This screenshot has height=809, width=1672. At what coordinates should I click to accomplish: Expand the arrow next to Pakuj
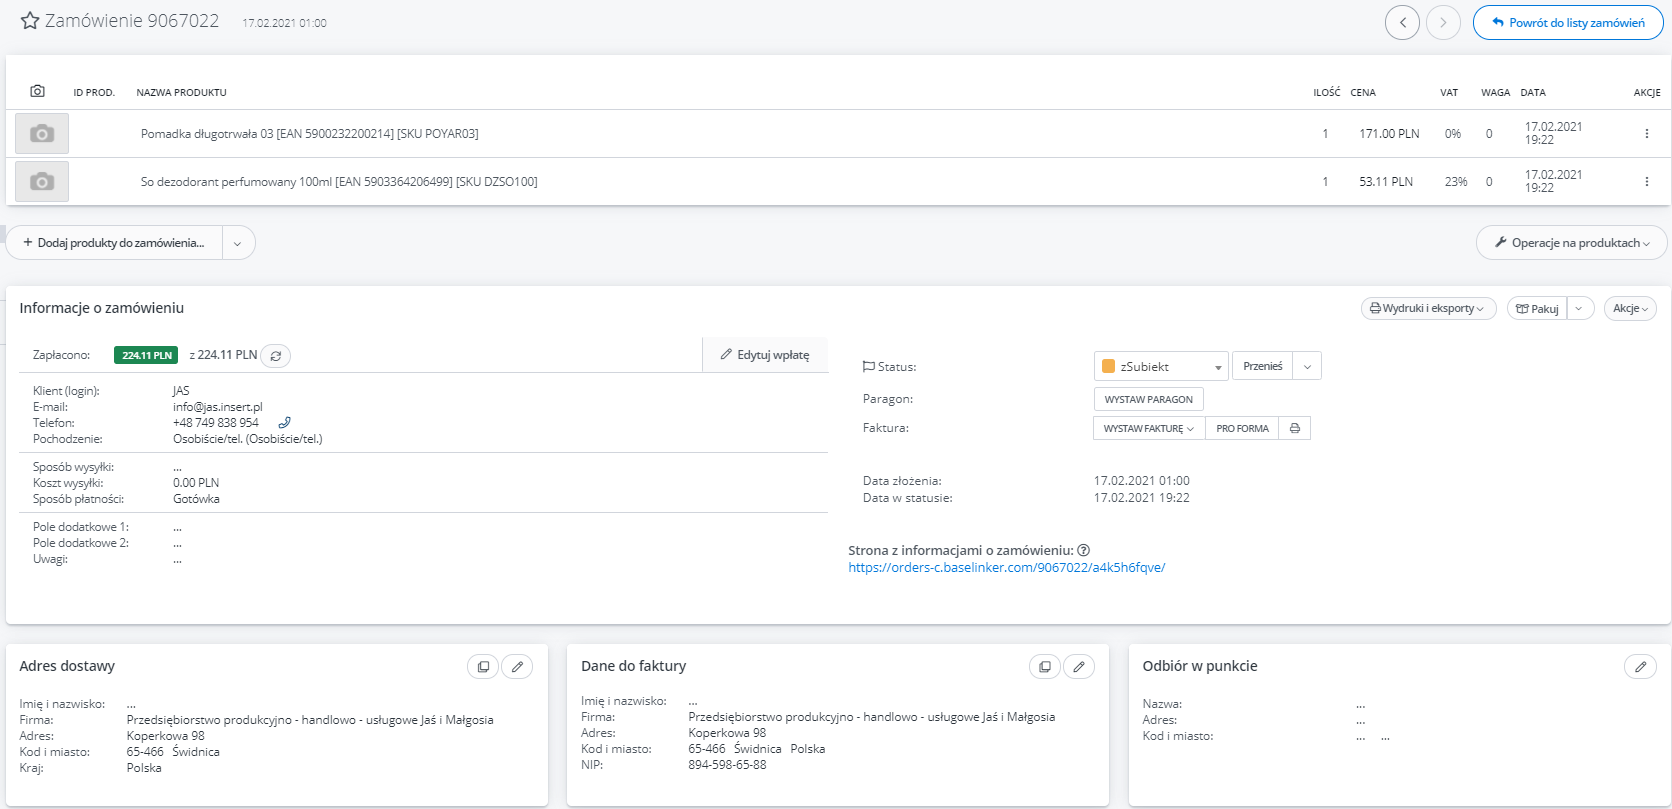(x=1580, y=308)
